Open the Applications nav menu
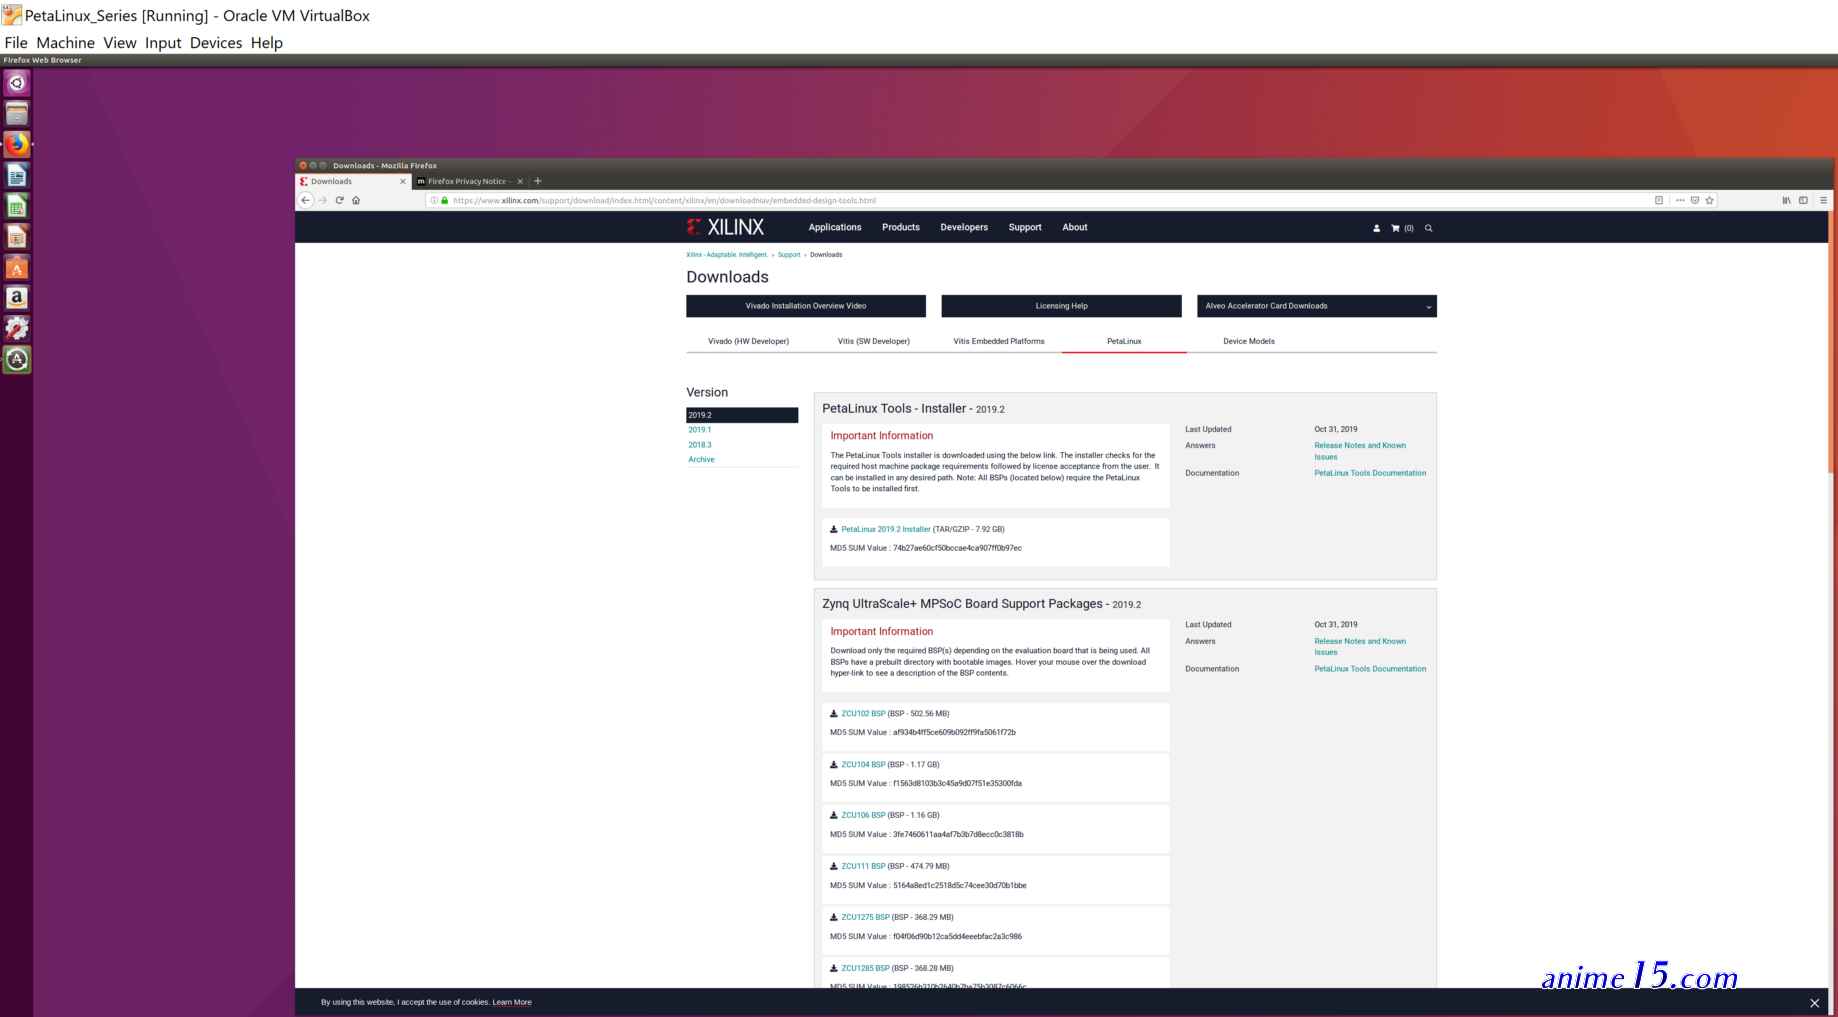The height and width of the screenshot is (1017, 1838). [x=835, y=227]
